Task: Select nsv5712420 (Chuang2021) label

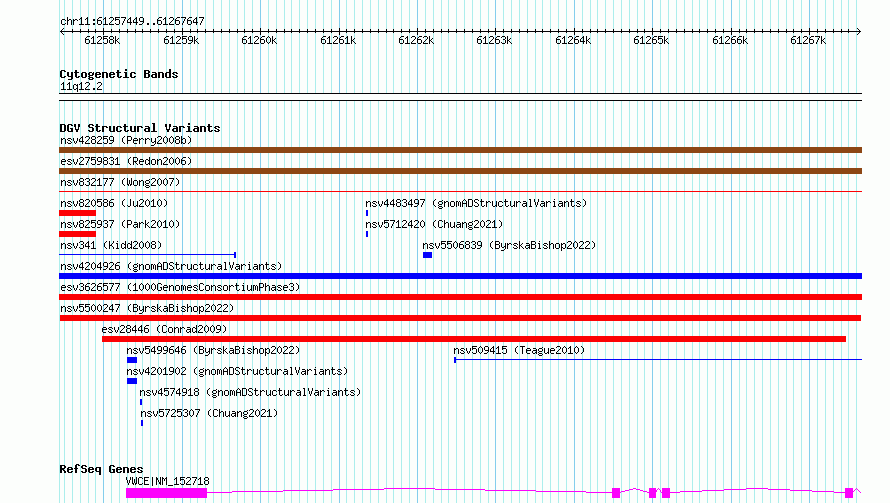Action: click(x=434, y=224)
